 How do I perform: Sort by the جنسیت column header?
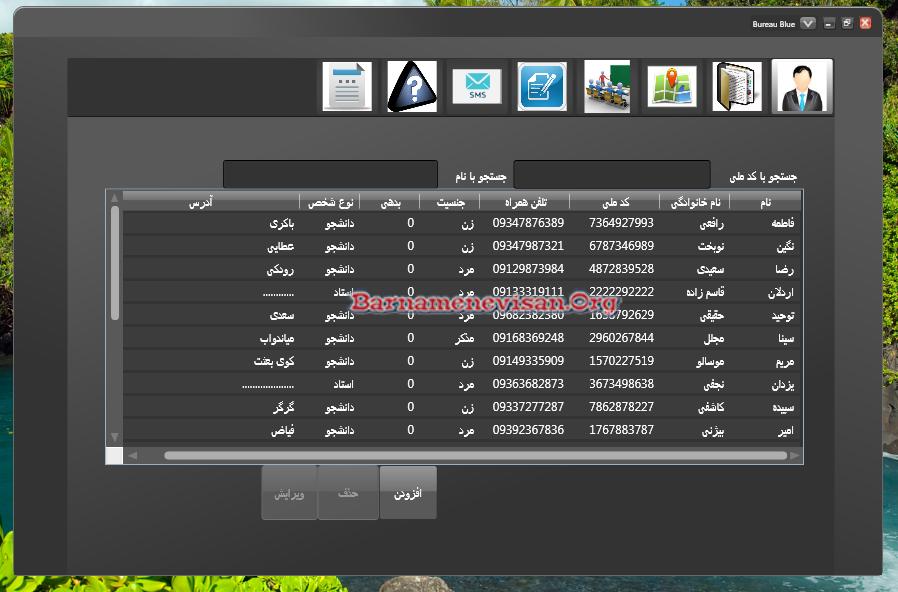click(450, 202)
